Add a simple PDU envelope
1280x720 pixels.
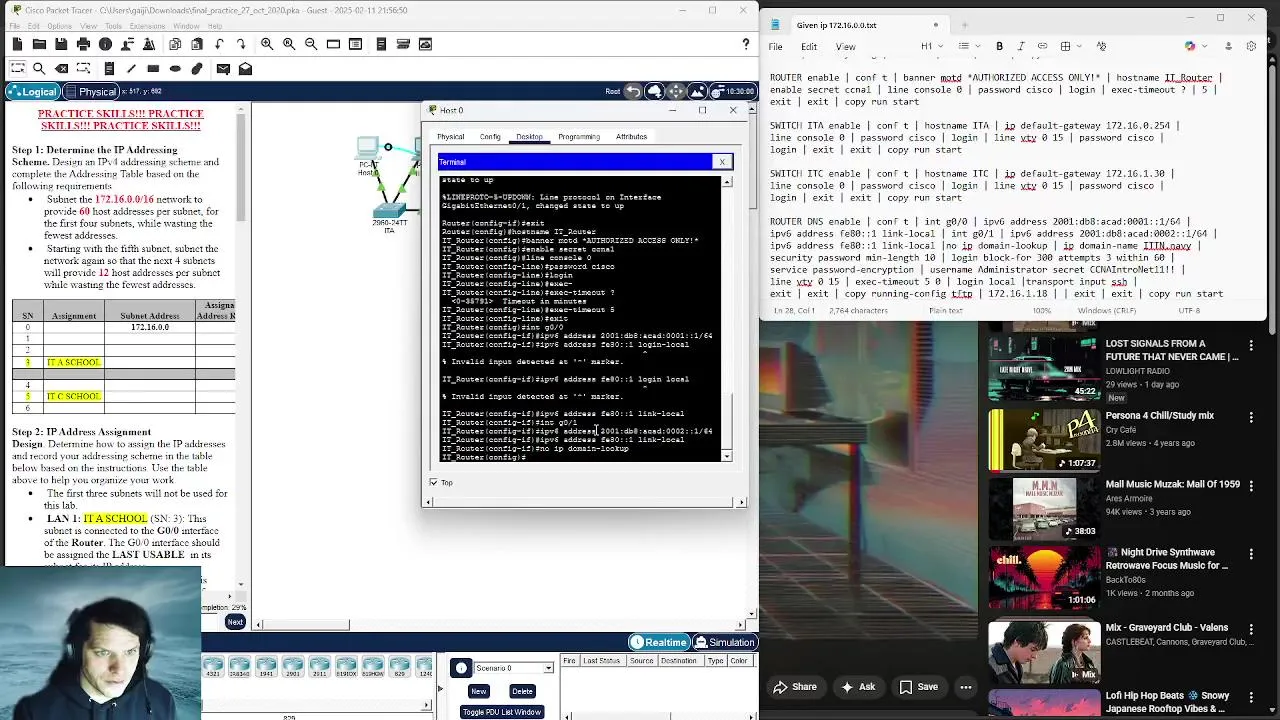(223, 68)
